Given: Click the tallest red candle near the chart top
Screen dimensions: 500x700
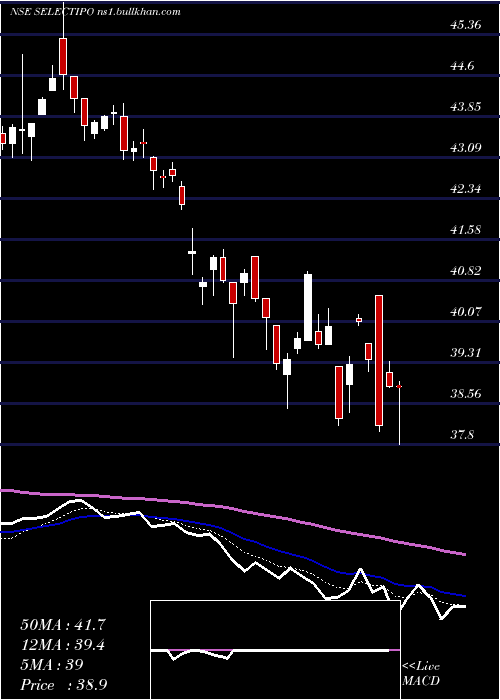Looking at the screenshot, I should click(63, 56).
